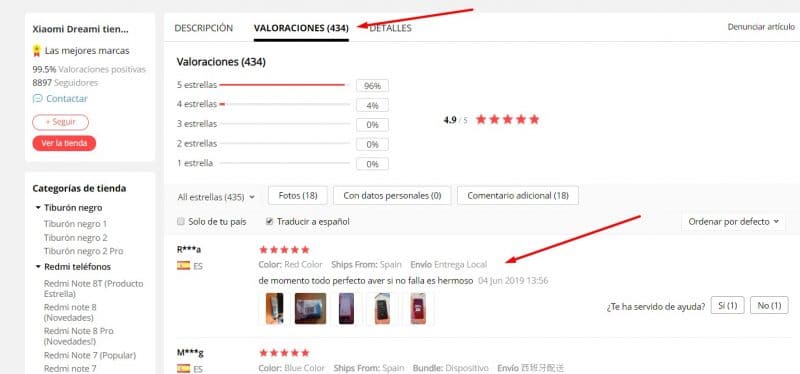Open R***a's fifth review photo

coord(418,309)
